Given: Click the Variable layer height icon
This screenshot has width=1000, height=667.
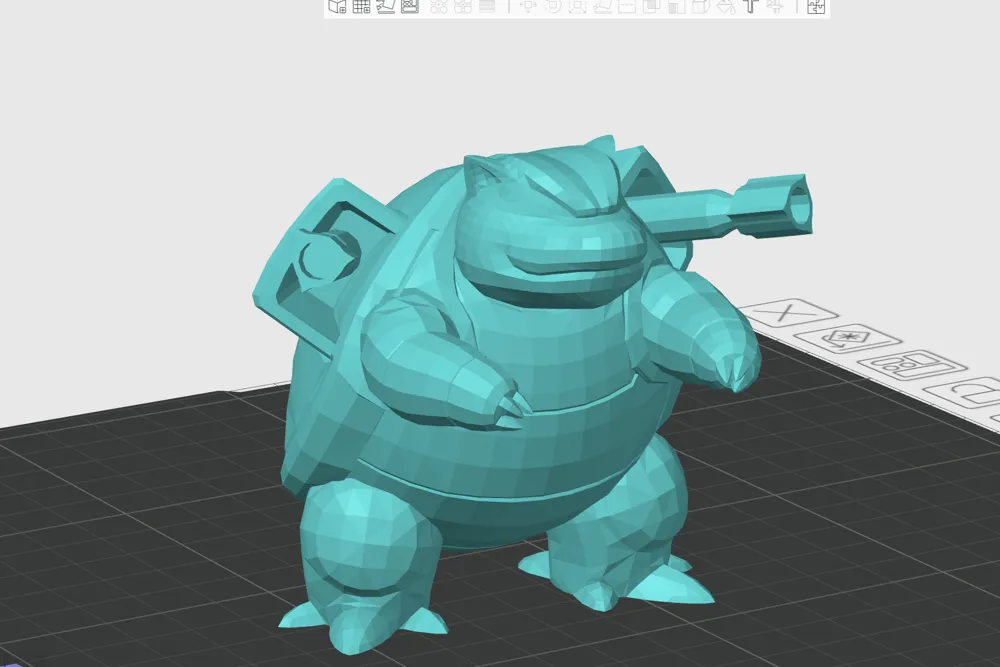Looking at the screenshot, I should [x=487, y=6].
